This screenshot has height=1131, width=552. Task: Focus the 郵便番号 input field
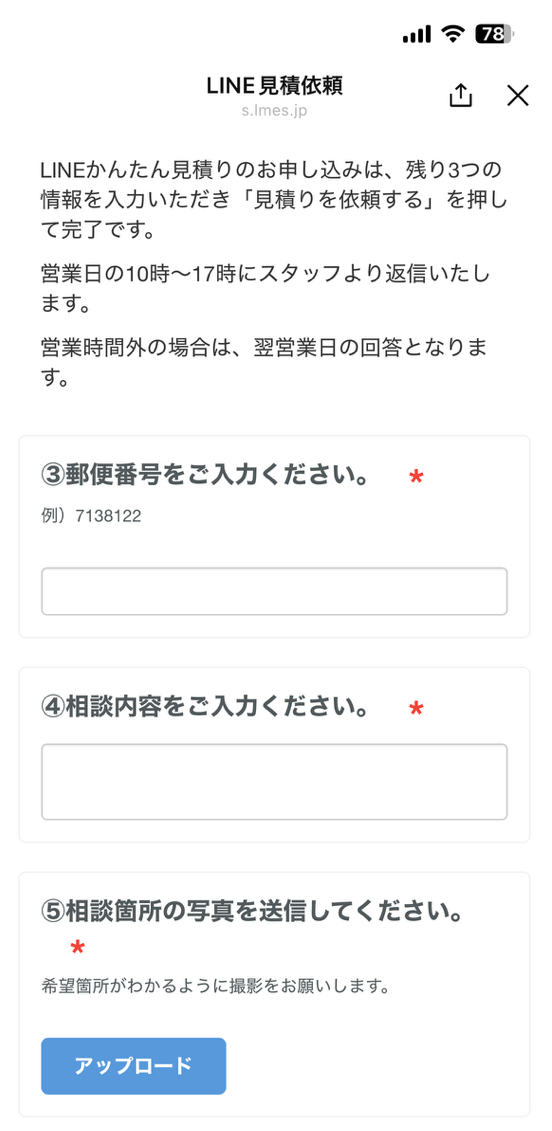click(x=274, y=591)
